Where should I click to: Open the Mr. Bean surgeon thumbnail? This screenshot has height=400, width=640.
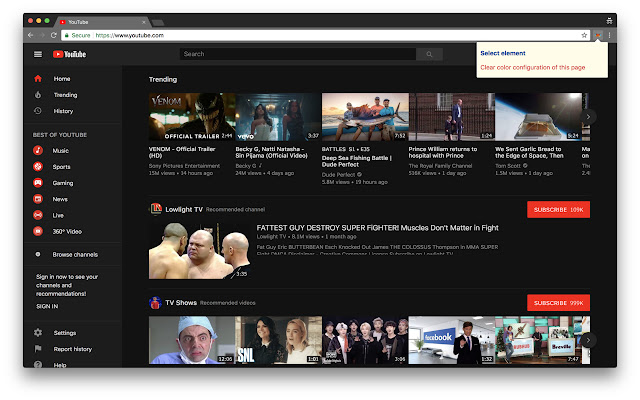click(x=192, y=340)
